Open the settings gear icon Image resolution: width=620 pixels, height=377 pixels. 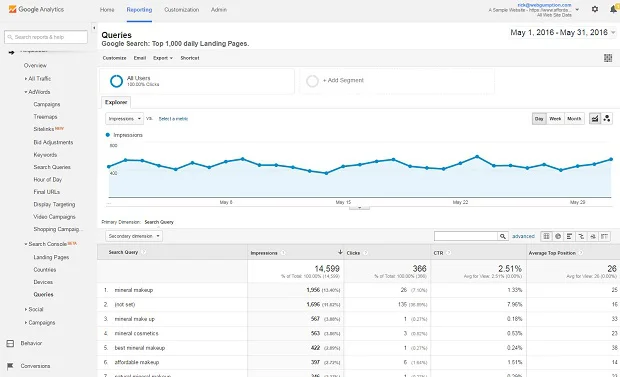(595, 9)
